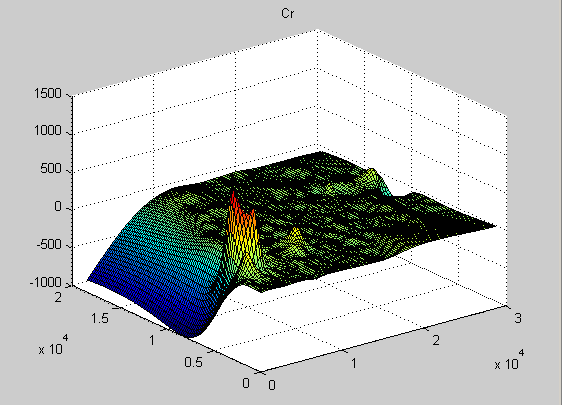The image size is (562, 405).
Task: Select the 0.5 tick label on left horizontal axis
Action: (x=194, y=362)
